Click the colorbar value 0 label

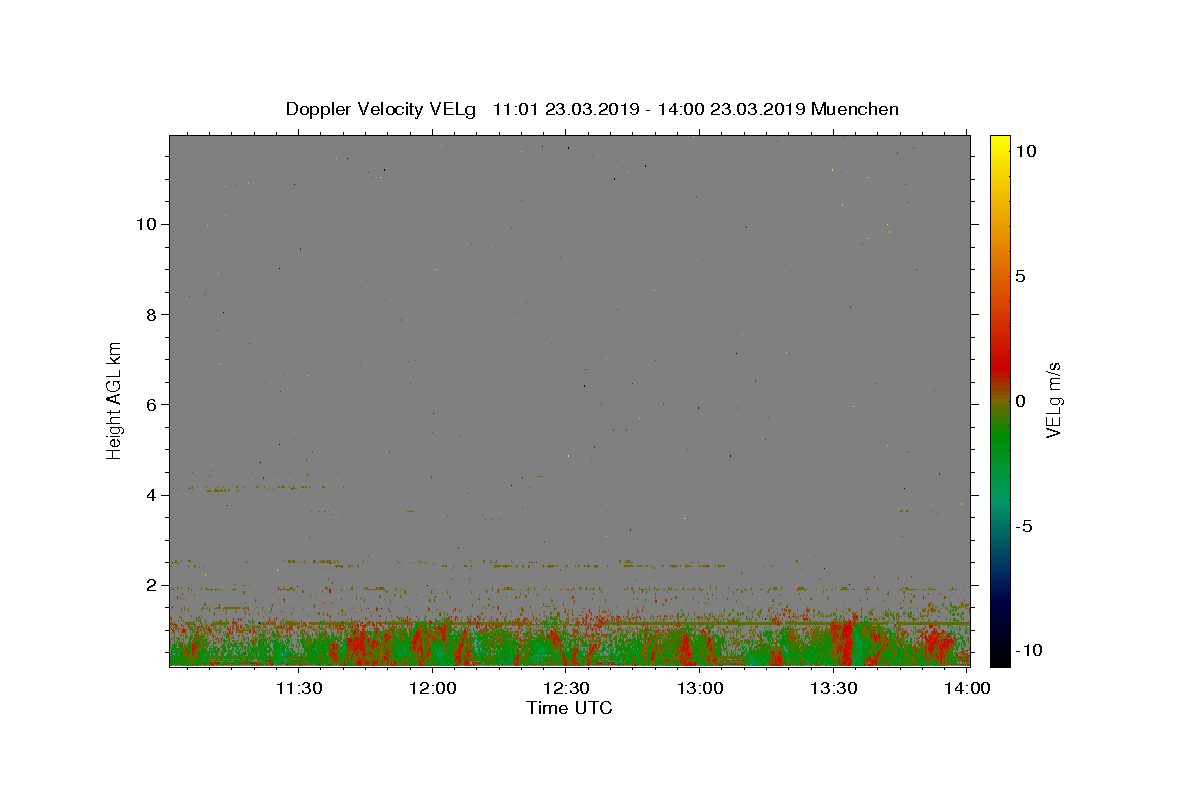(1020, 401)
